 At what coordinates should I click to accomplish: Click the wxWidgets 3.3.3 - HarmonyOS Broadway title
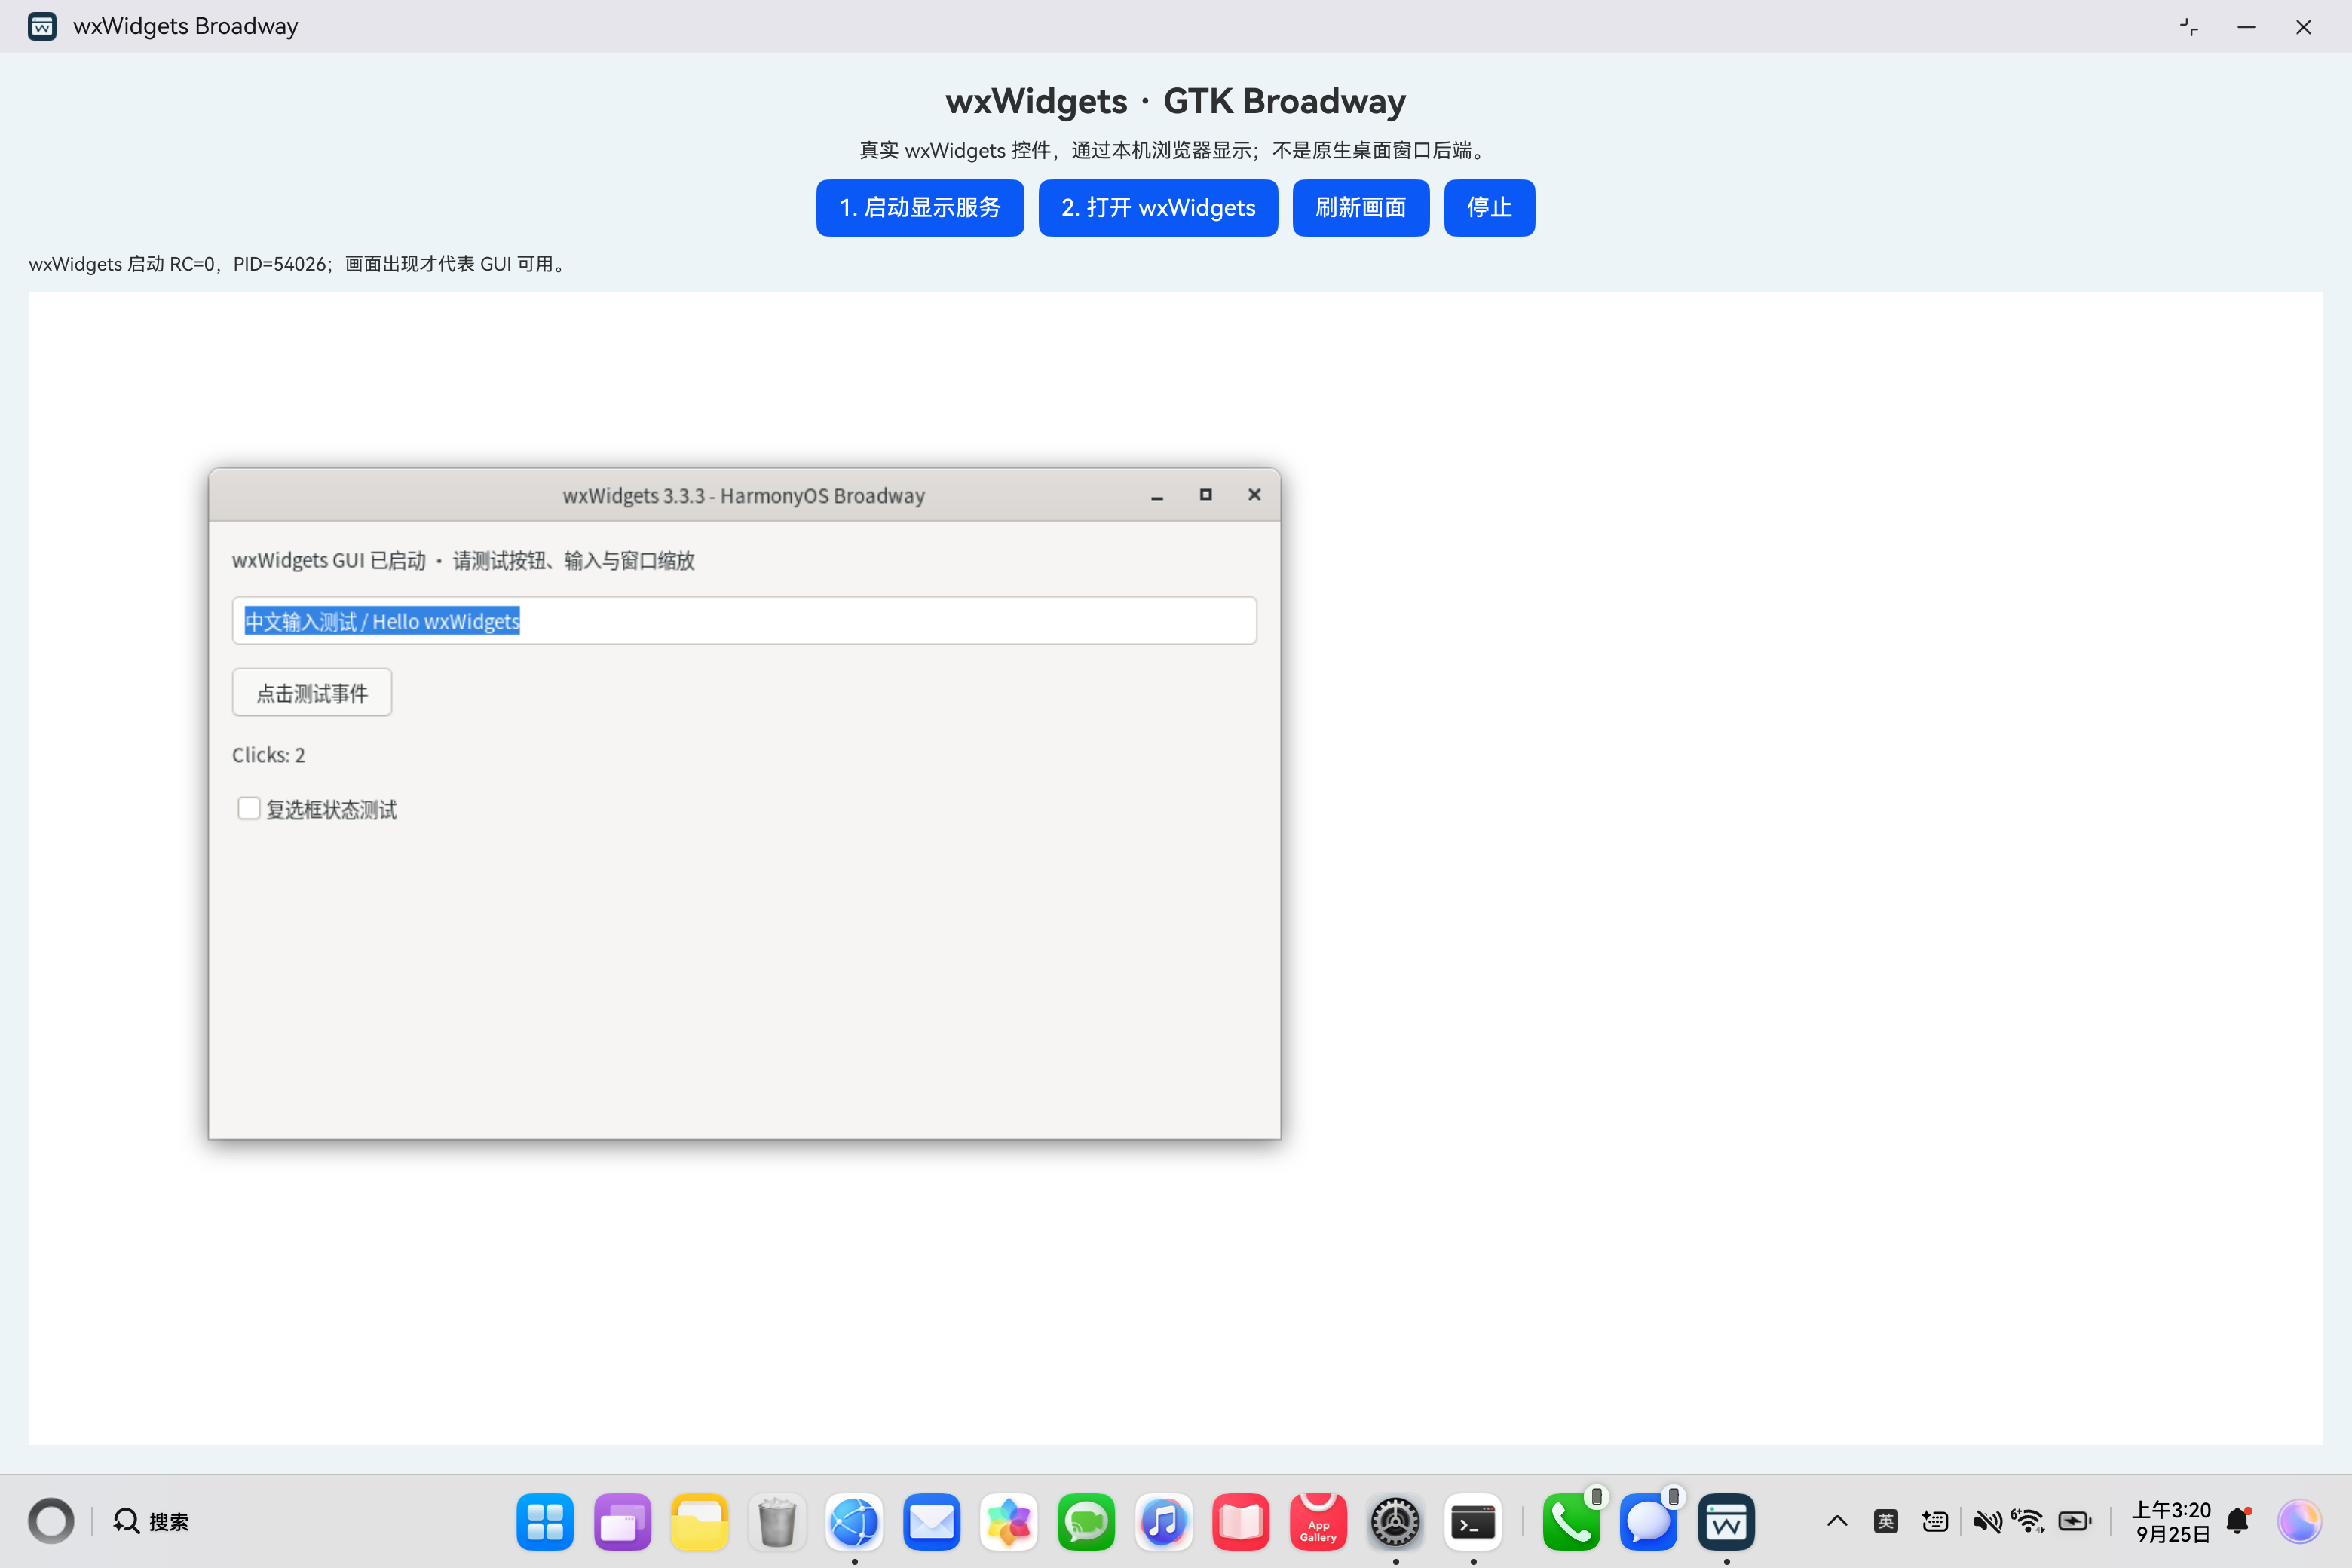tap(744, 496)
